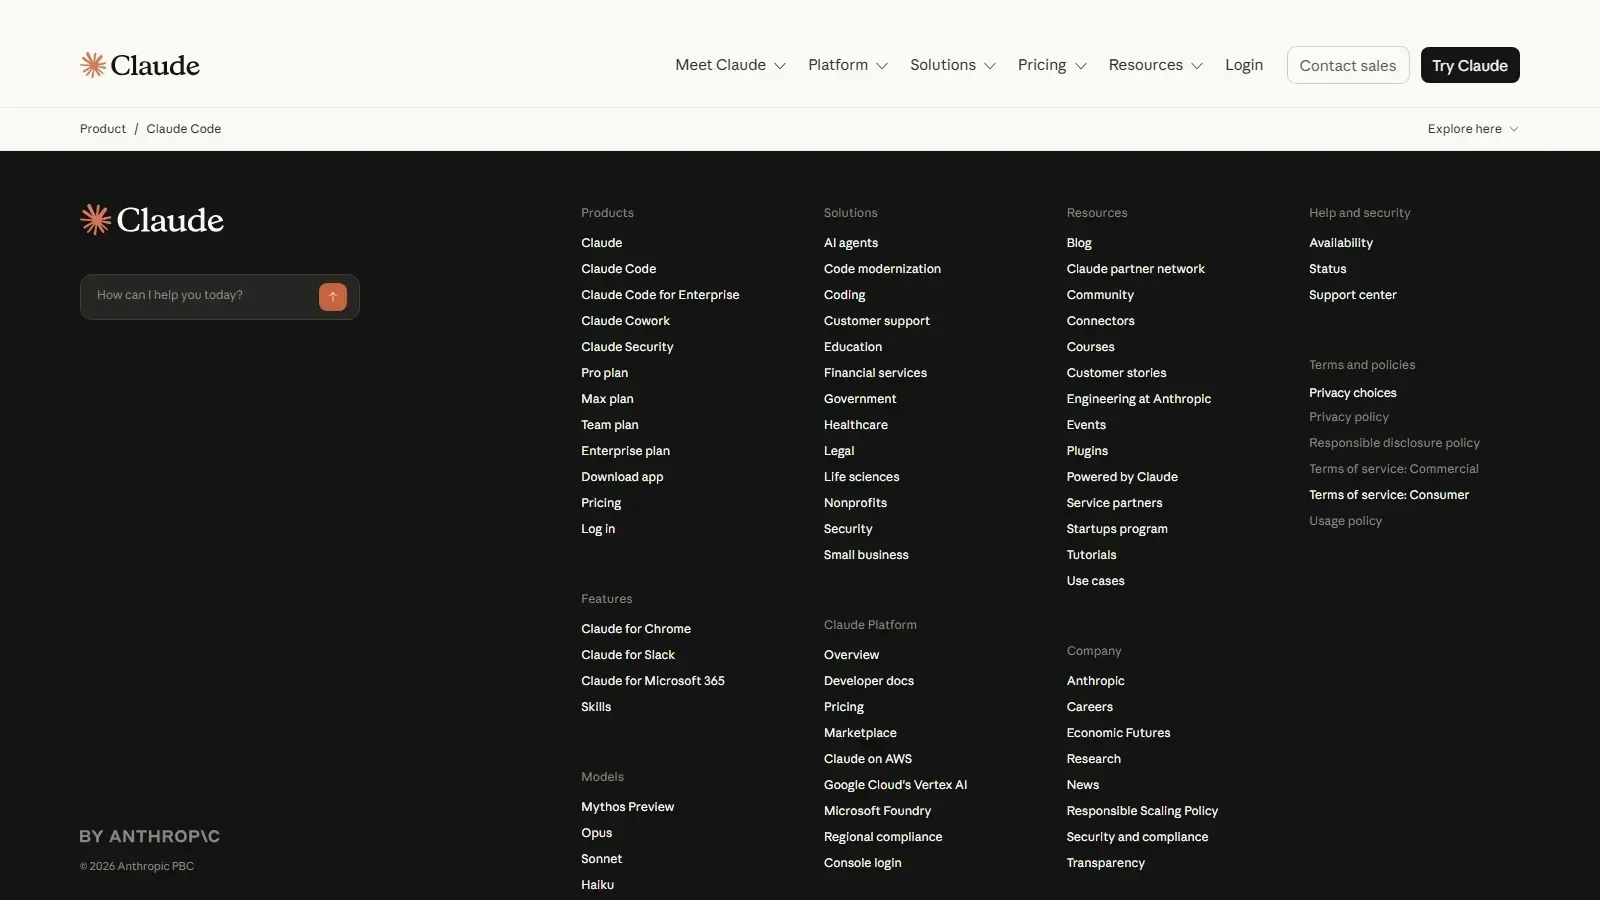Open the Mythos Preview model link

pos(627,807)
